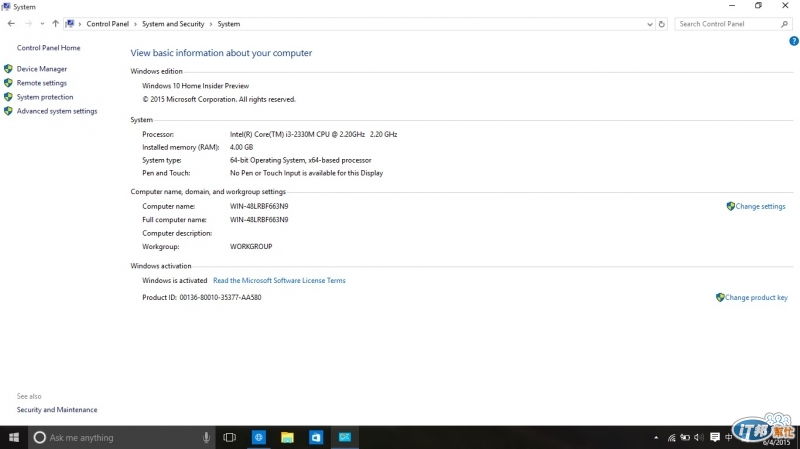Click Product ID 00136-80010-35377-AA580
Screen dimensions: 800x449
pos(202,297)
